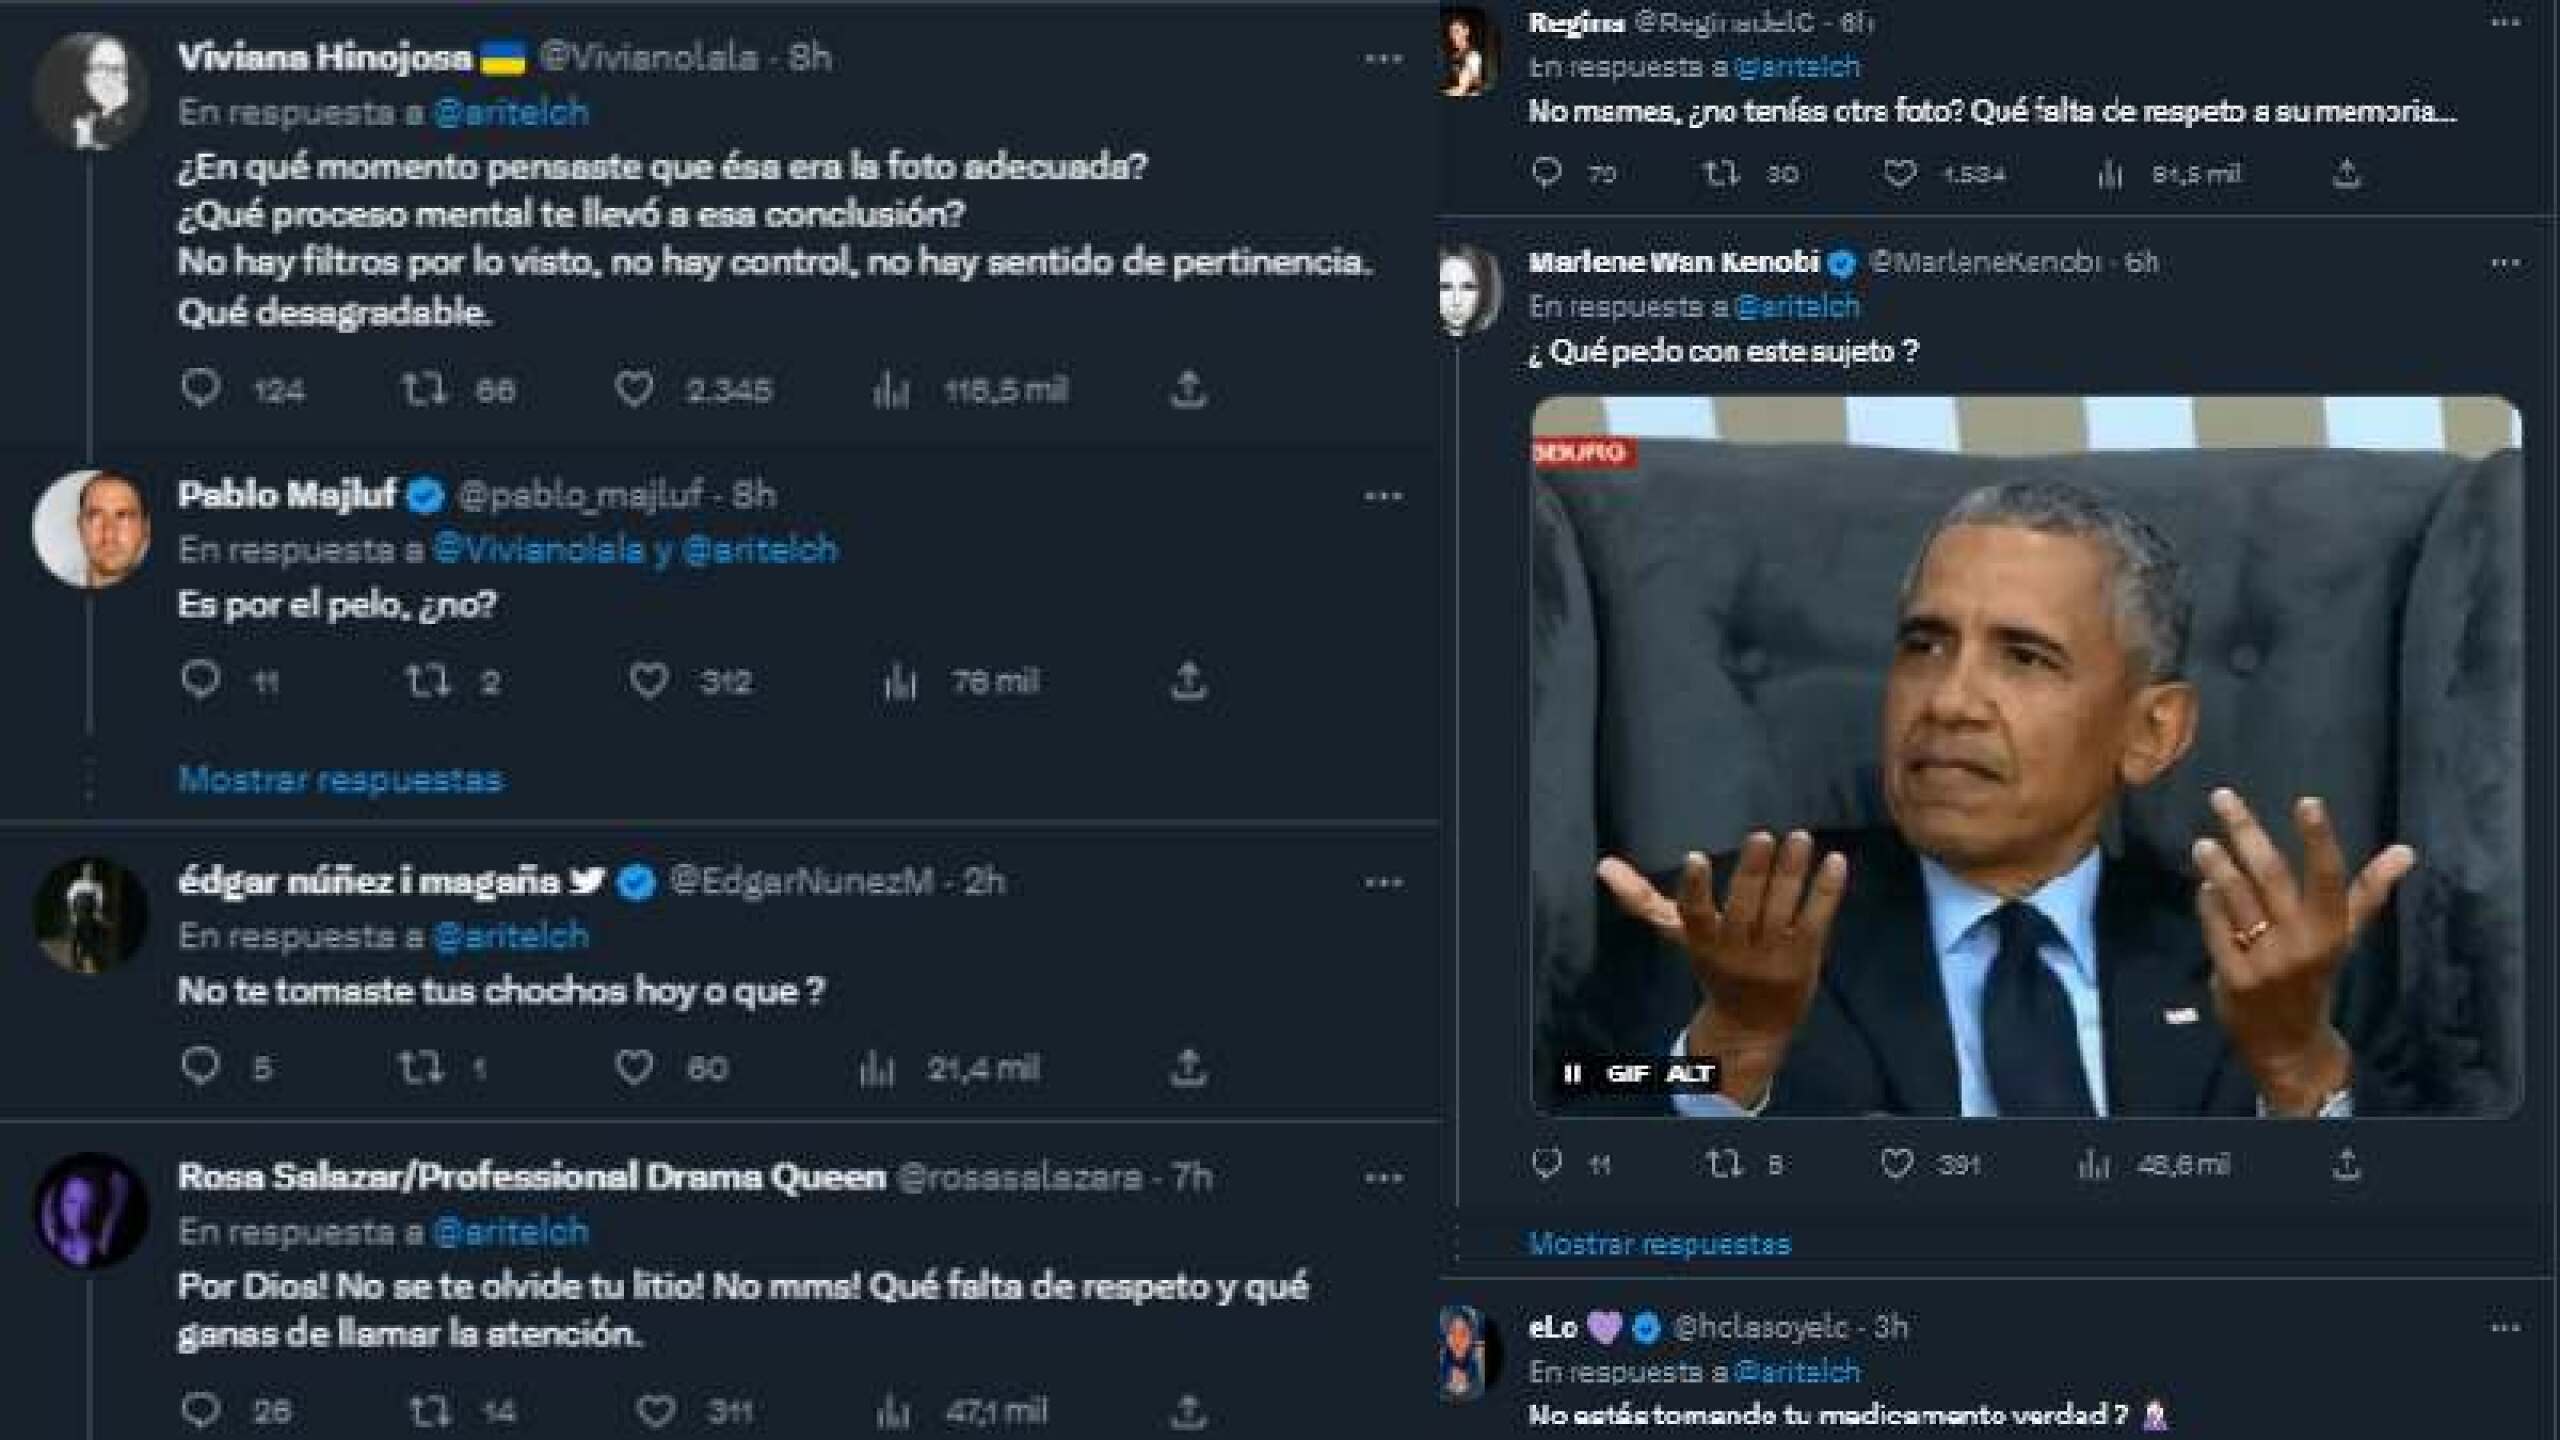Expand replies under Pablo Majluf's tweet
The height and width of the screenshot is (1440, 2560).
(340, 779)
